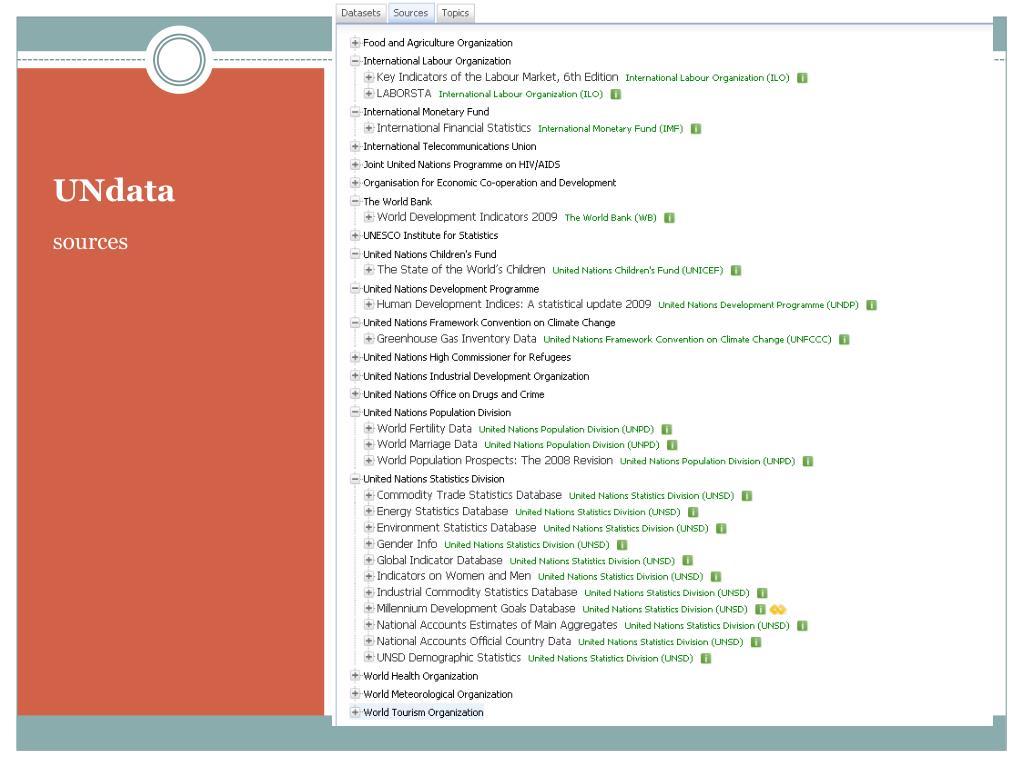
Task: Open info icon beside World Marriage Data
Action: click(x=671, y=445)
